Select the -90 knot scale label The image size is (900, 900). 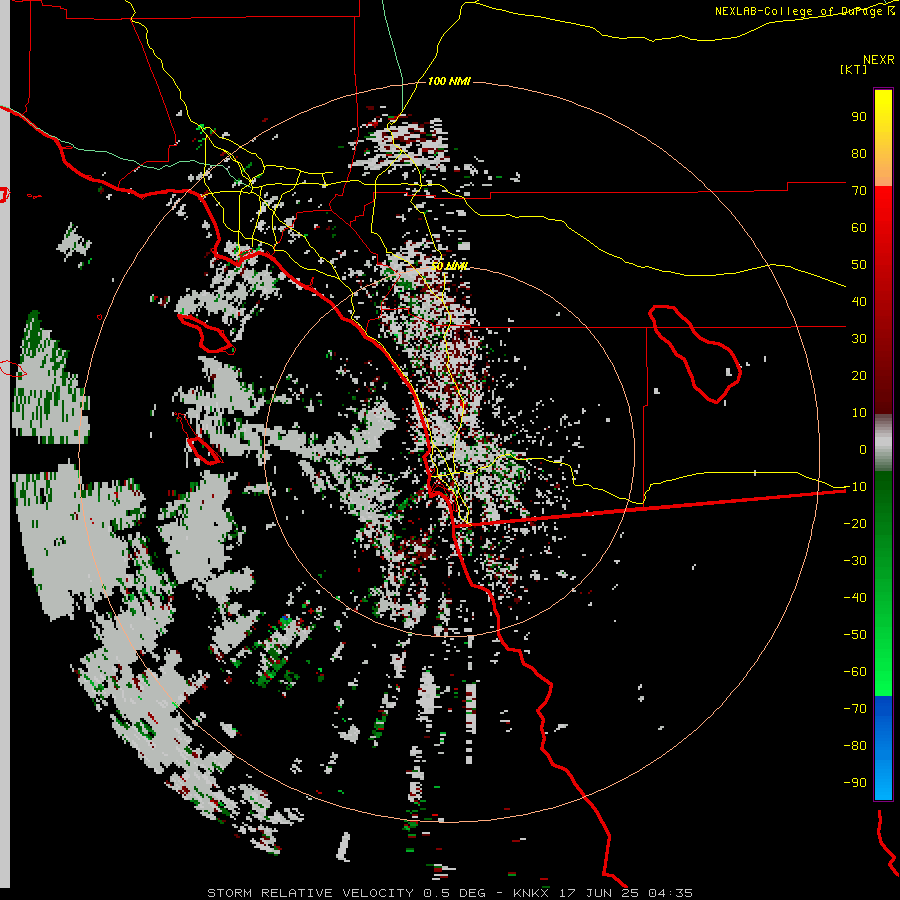point(855,782)
